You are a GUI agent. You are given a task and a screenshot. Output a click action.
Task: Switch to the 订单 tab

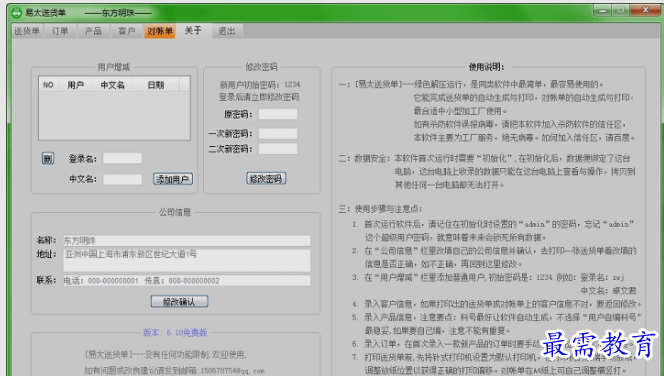pos(60,31)
